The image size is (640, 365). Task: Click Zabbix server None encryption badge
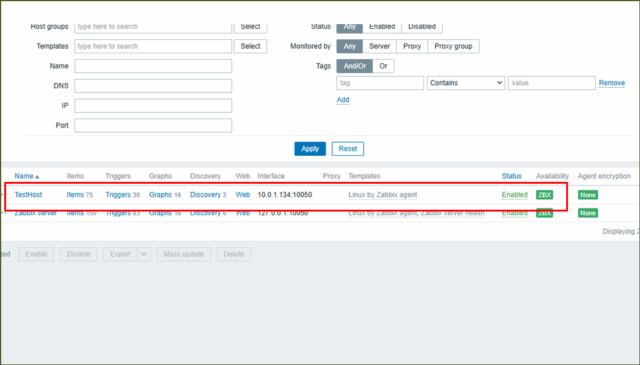(x=588, y=213)
